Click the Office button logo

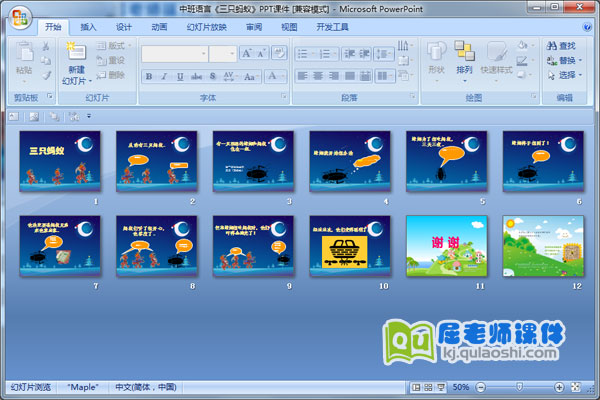point(20,18)
